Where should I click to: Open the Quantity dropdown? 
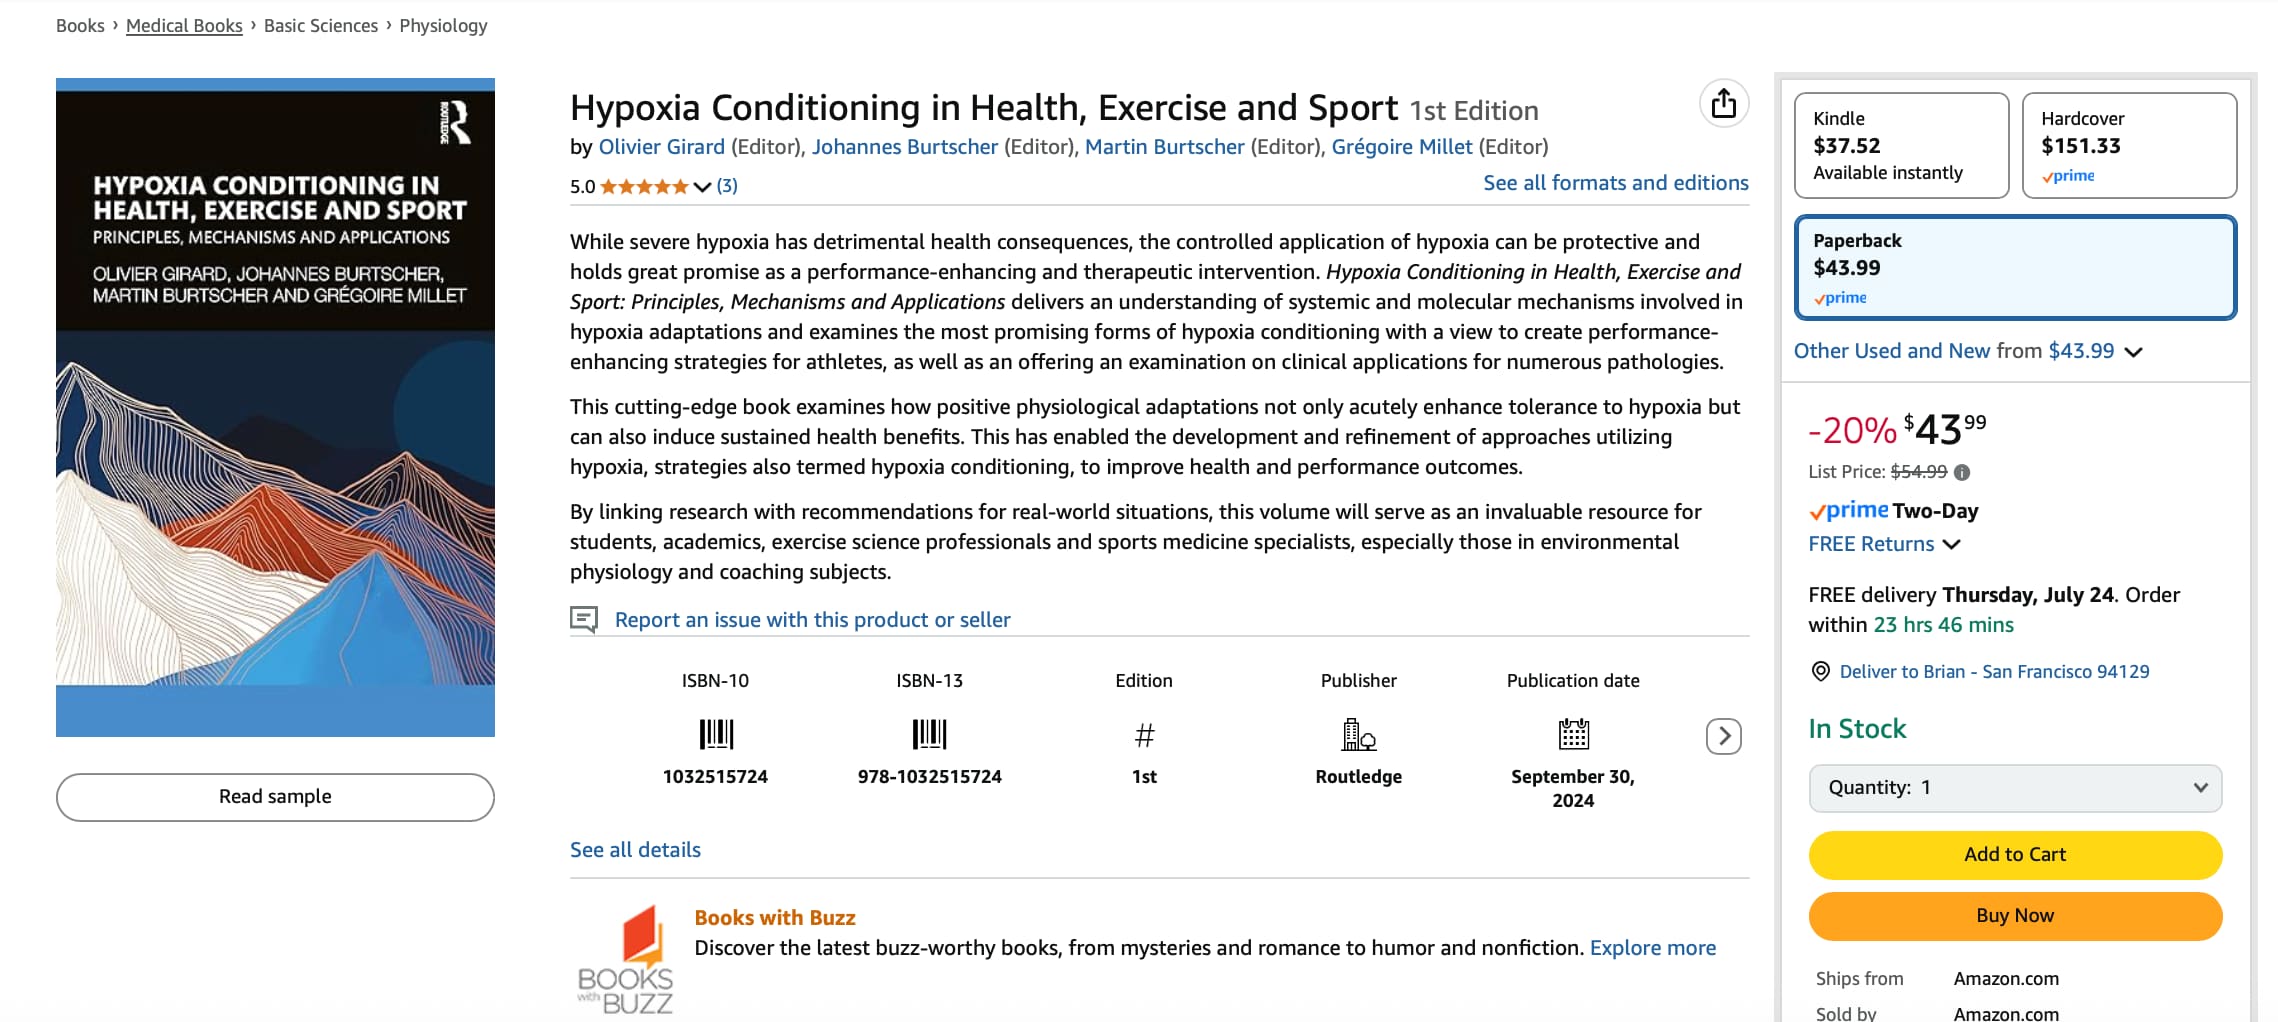[x=2015, y=788]
